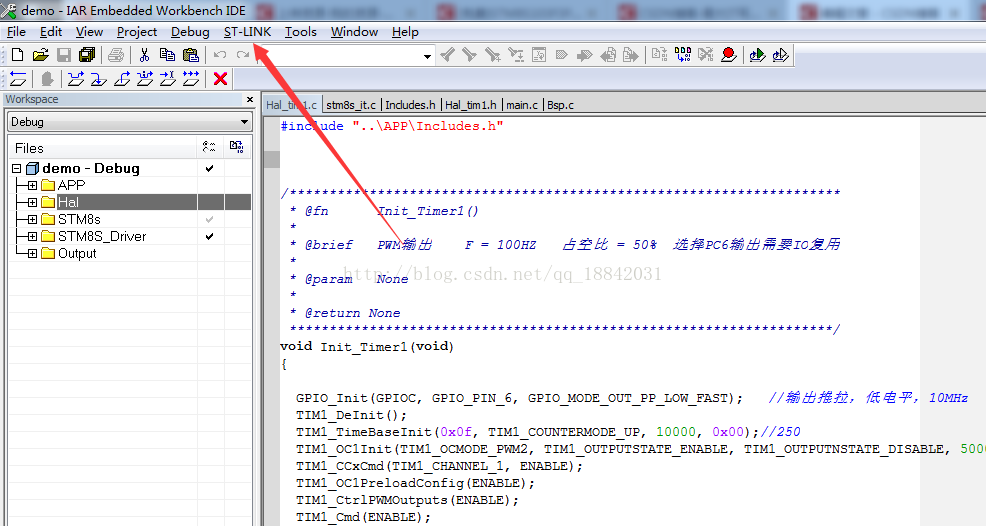Screen dimensions: 986x526
Task: Click the Step Over icon
Action: pos(75,79)
